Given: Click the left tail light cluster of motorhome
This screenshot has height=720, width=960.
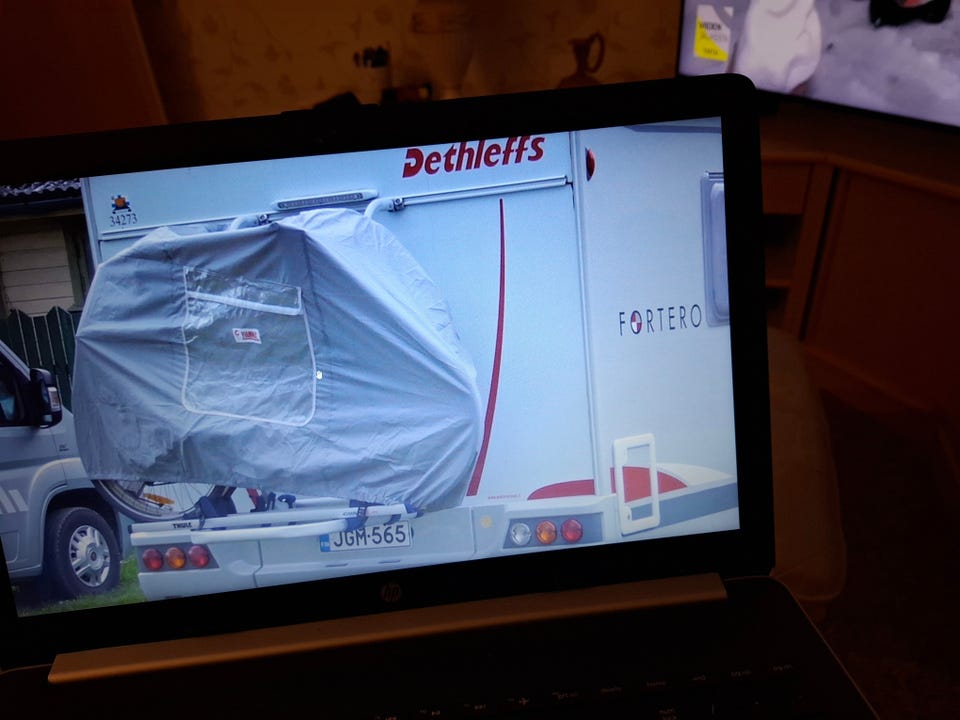Looking at the screenshot, I should tap(176, 558).
